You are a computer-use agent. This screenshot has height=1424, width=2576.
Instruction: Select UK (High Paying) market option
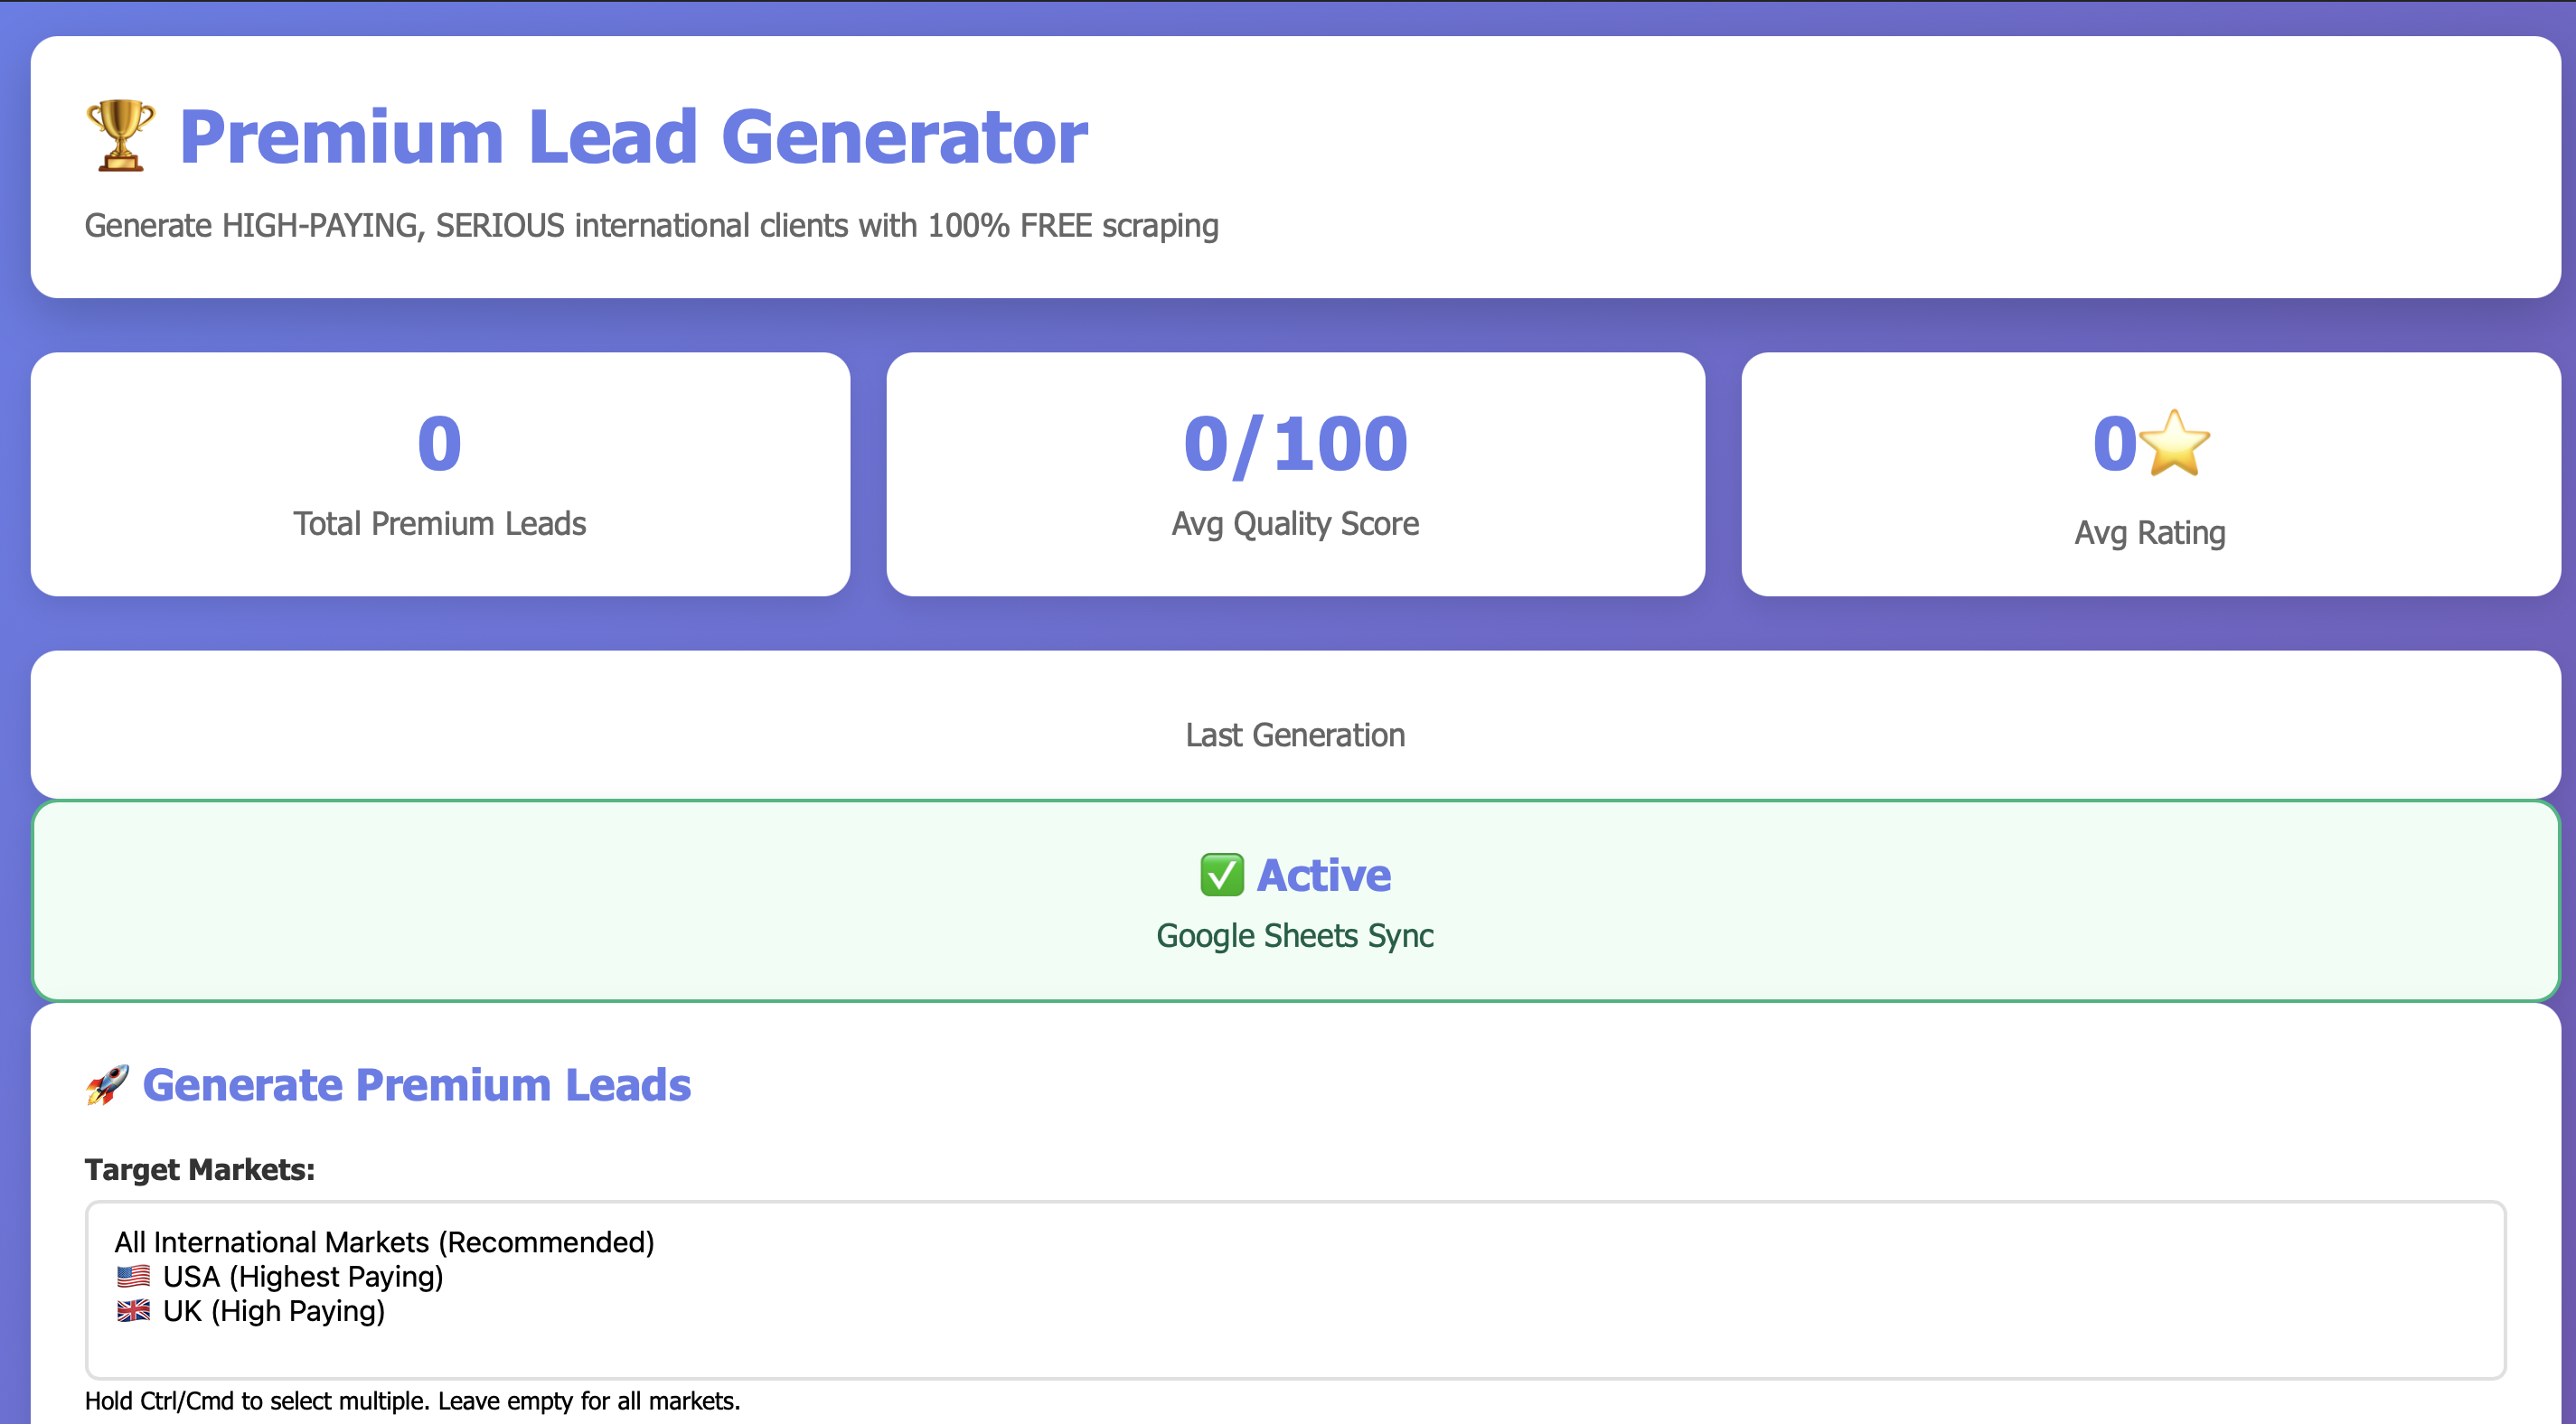tap(274, 1311)
